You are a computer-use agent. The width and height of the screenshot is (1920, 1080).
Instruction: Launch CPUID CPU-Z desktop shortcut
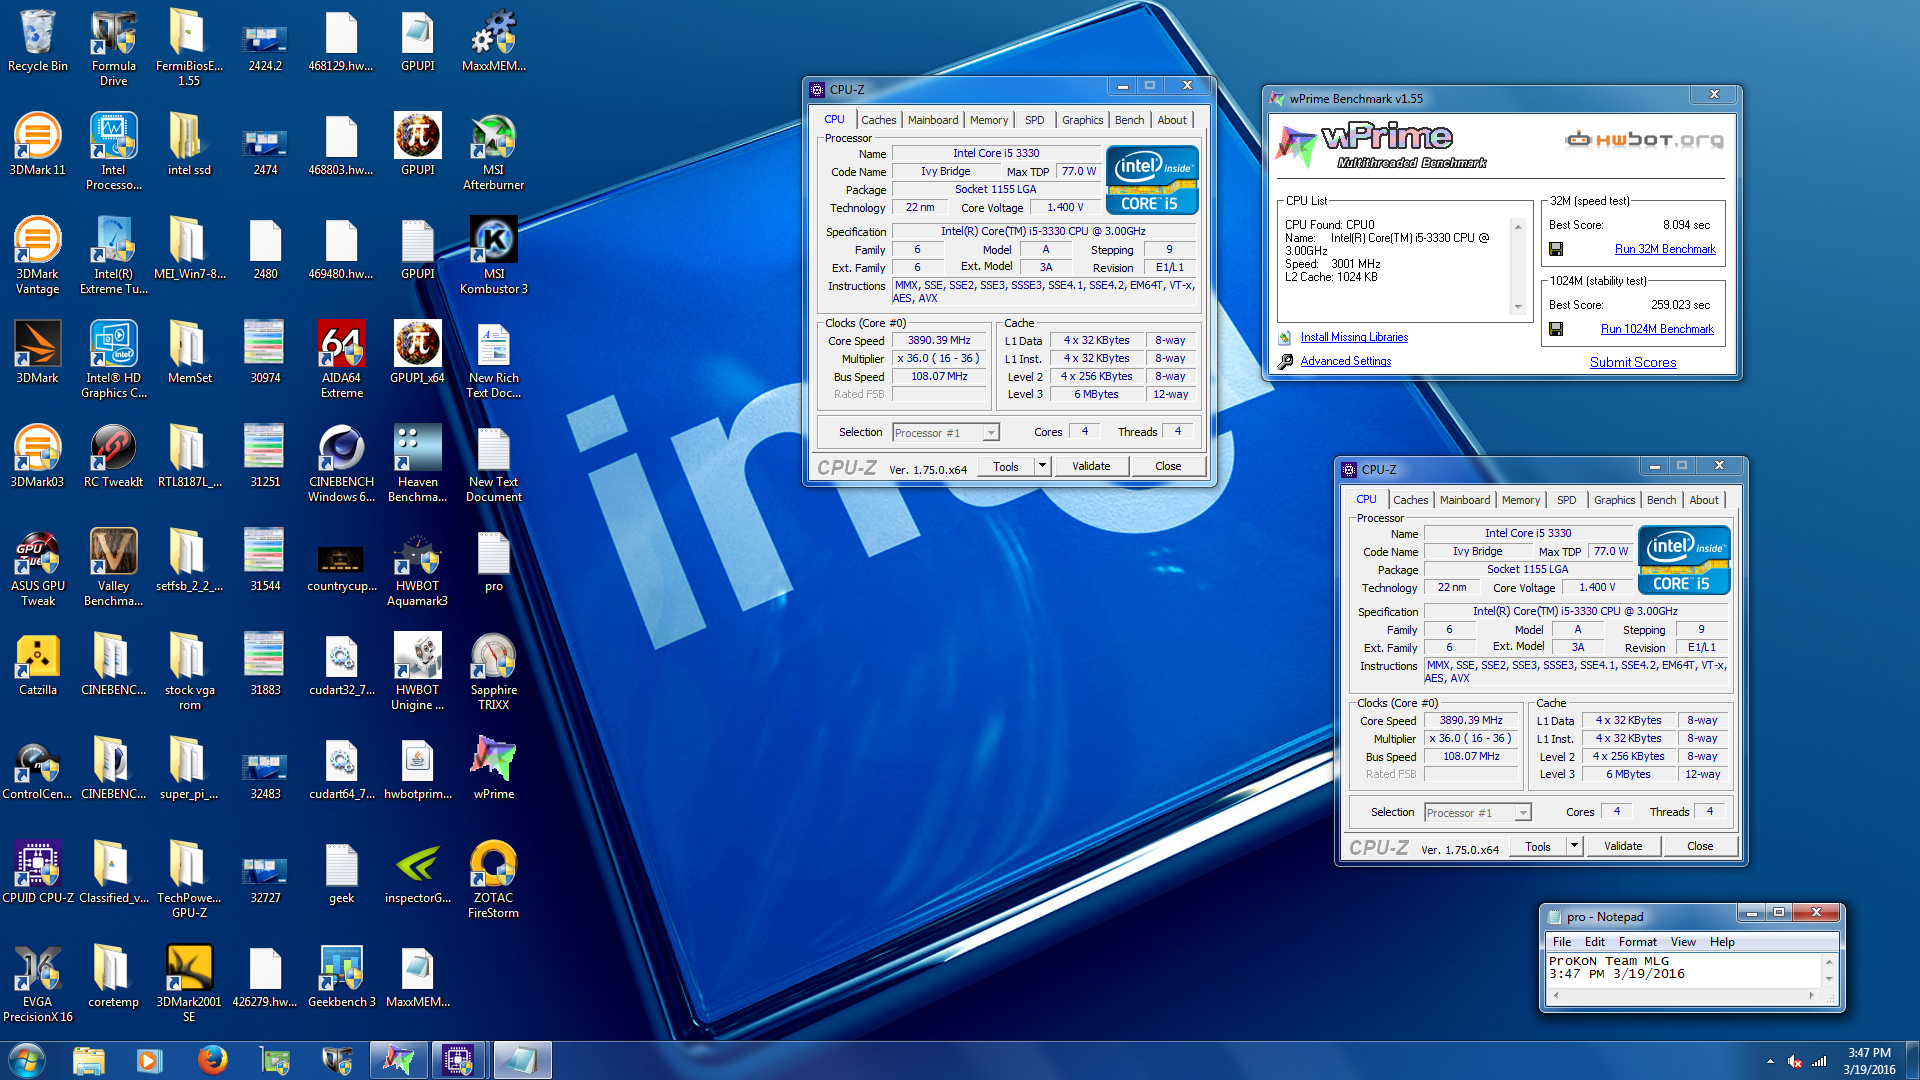[38, 873]
